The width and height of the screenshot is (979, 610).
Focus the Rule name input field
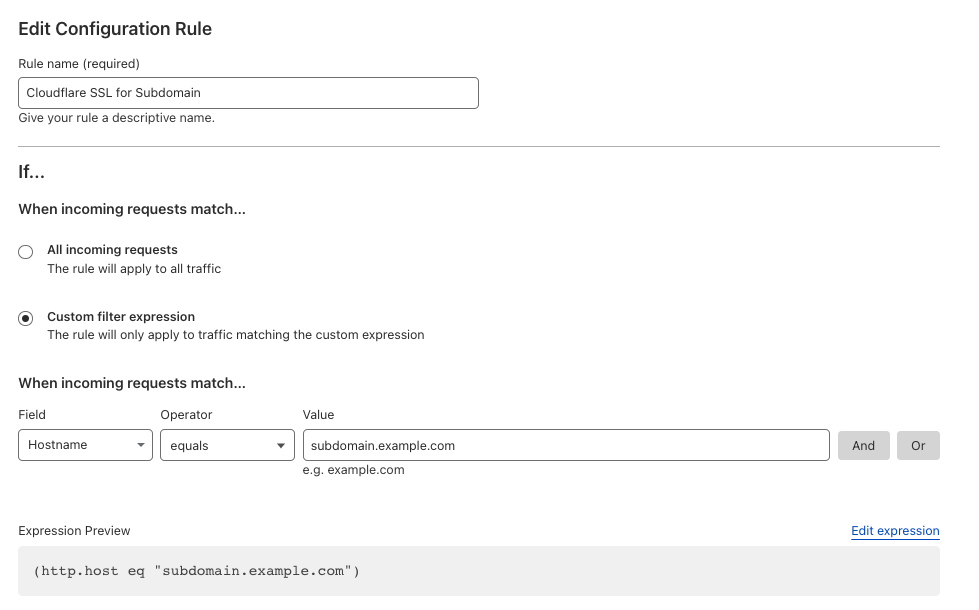(248, 93)
